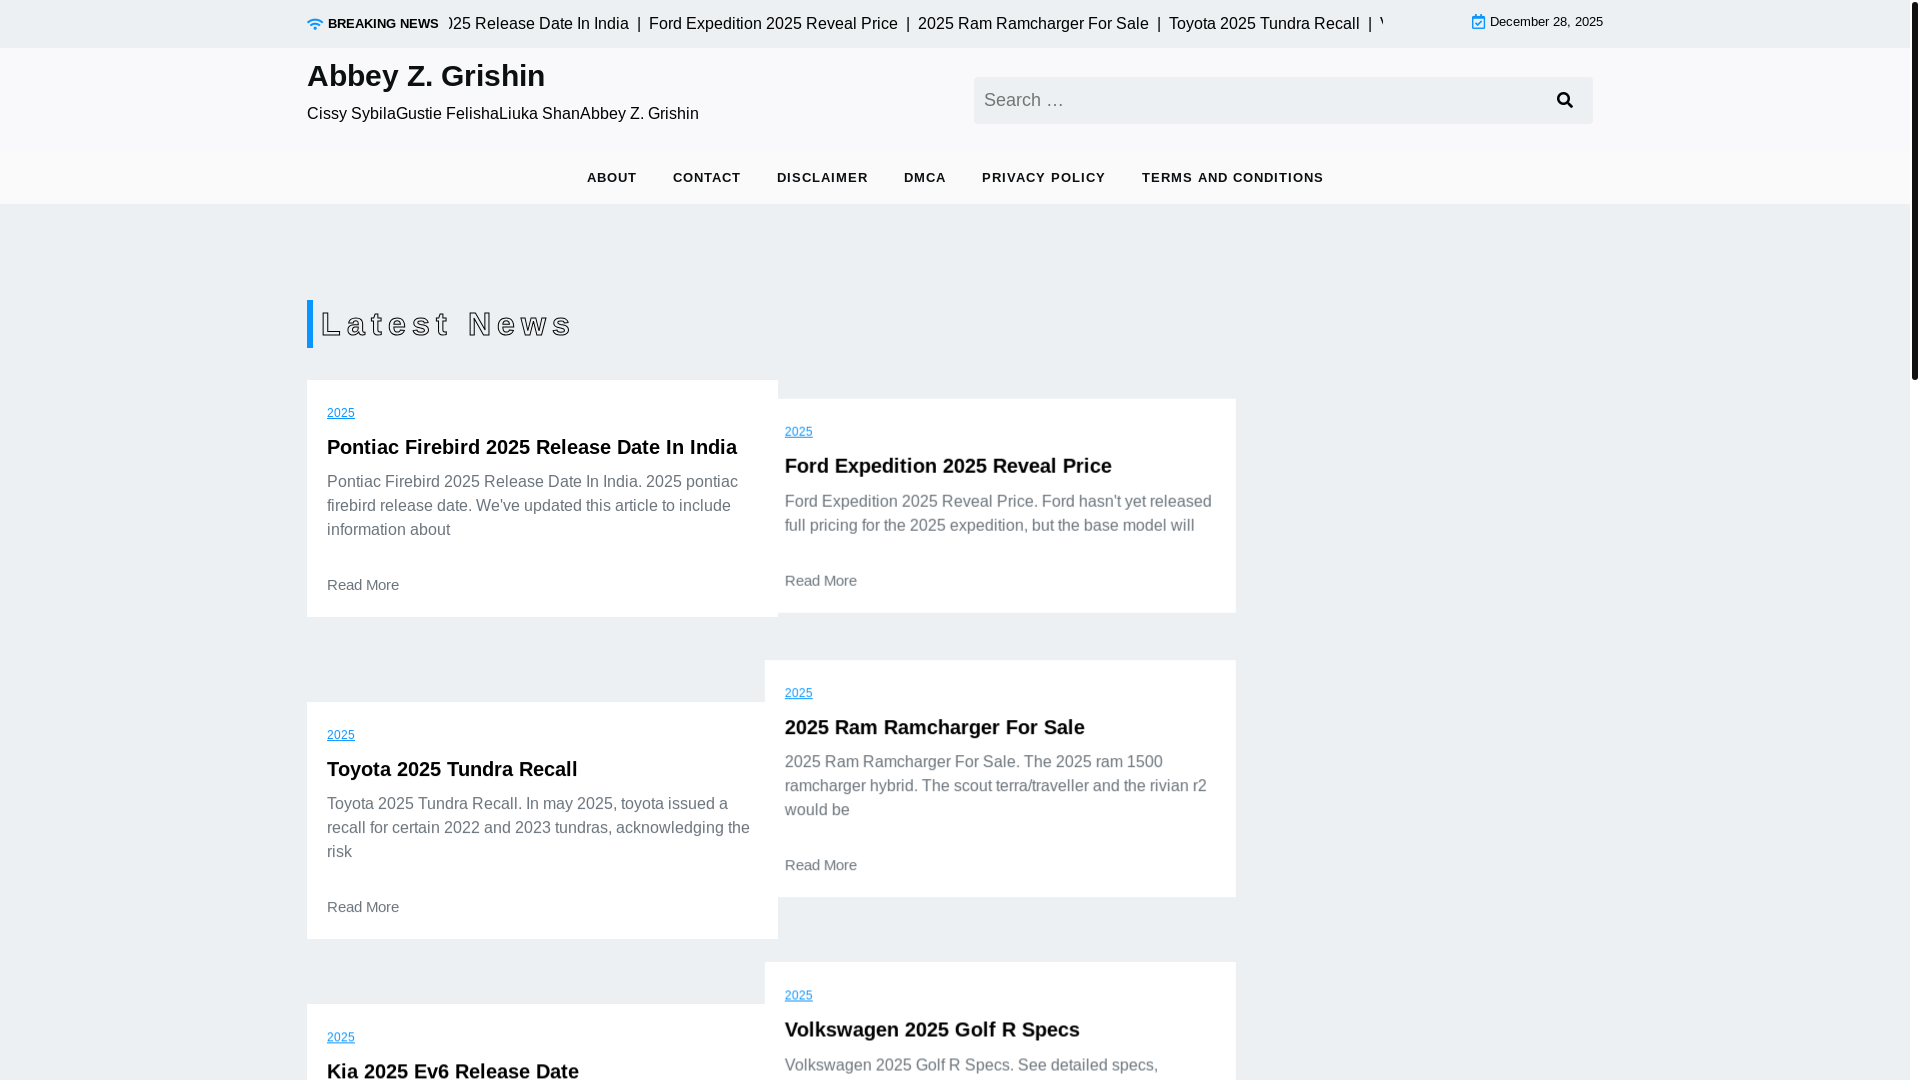Image resolution: width=1920 pixels, height=1080 pixels.
Task: Open Toyota 2025 Tundra Recall article title
Action: [452, 769]
